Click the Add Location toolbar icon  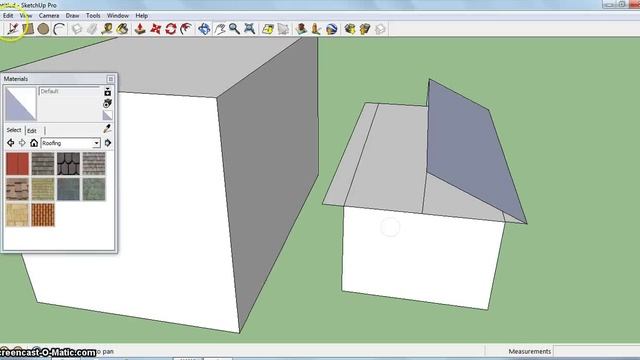[268, 29]
